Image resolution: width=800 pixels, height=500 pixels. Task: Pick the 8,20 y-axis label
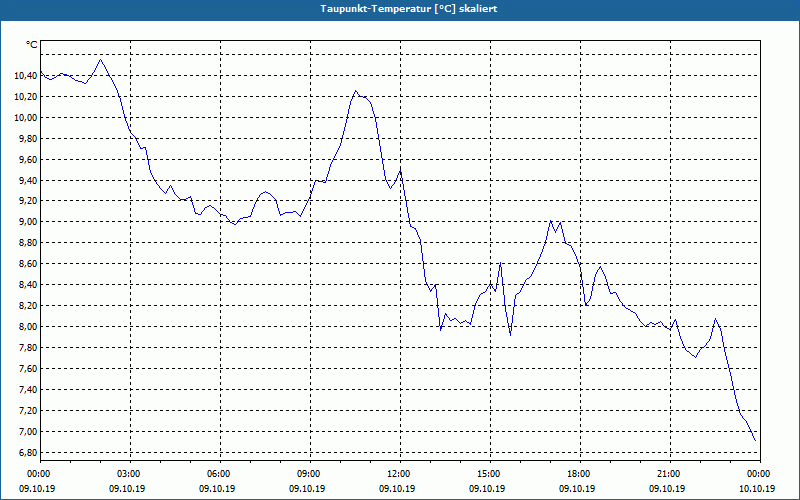tap(28, 306)
